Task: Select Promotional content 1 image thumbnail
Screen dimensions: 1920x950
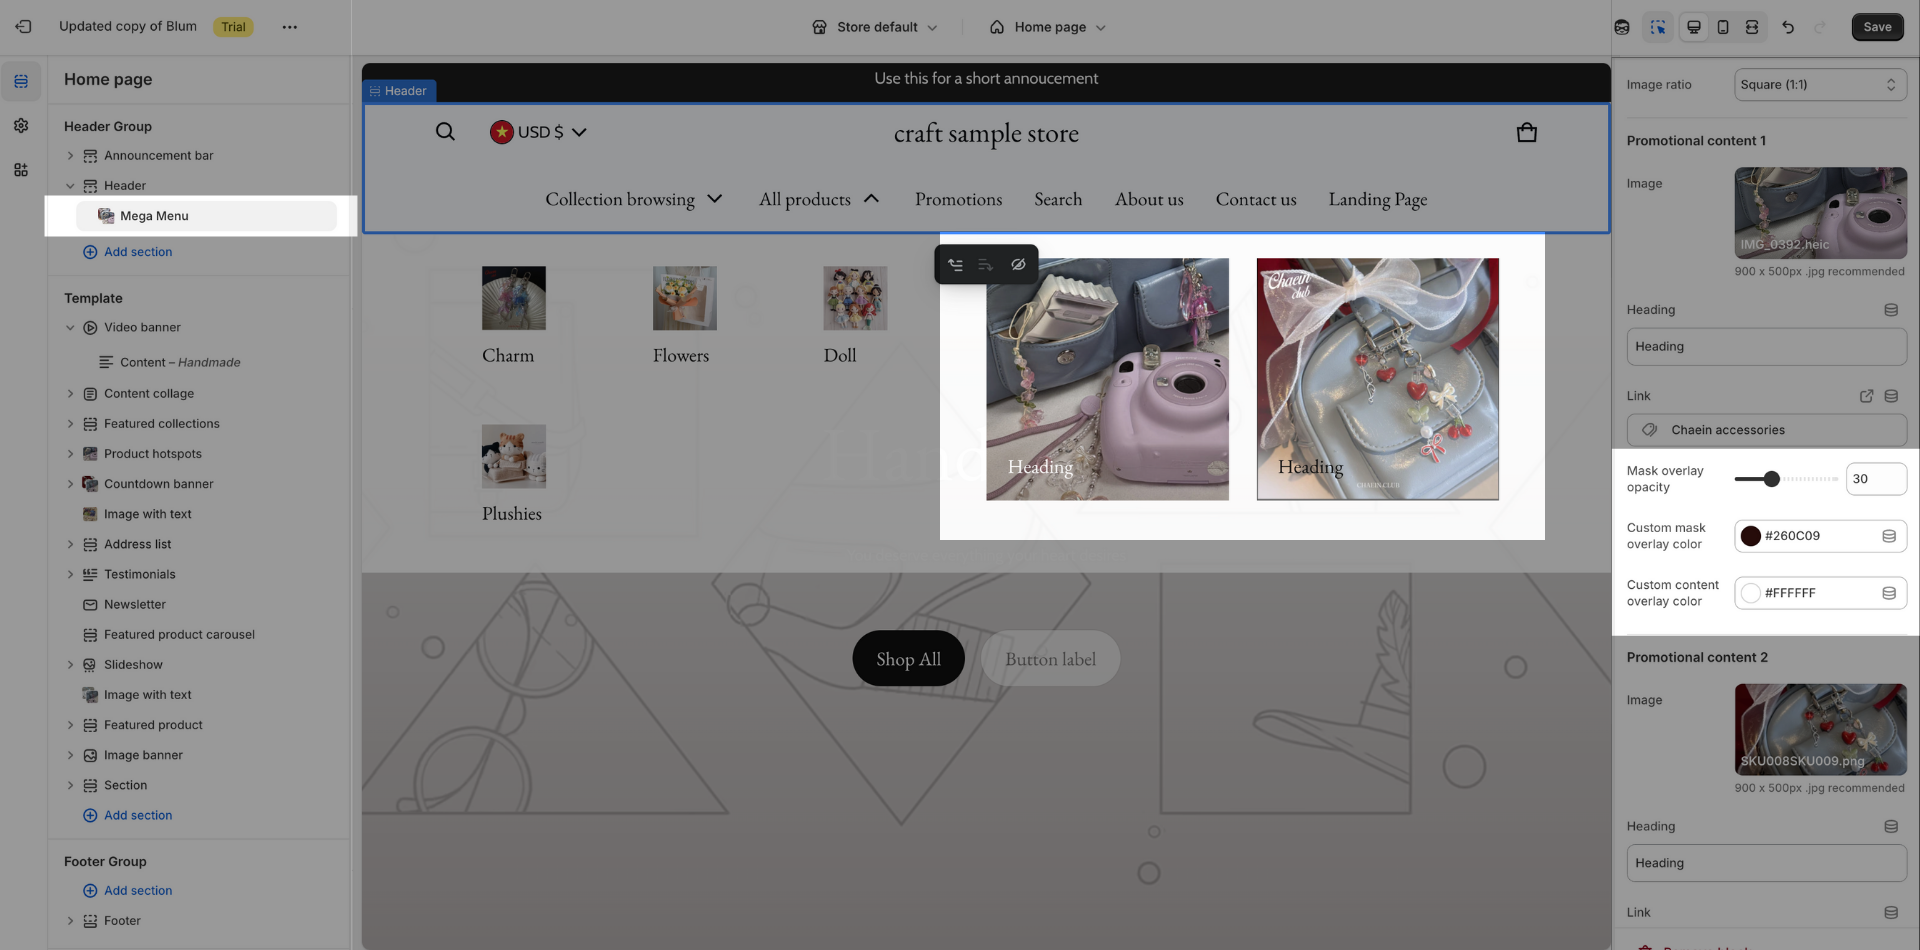Action: 1820,213
